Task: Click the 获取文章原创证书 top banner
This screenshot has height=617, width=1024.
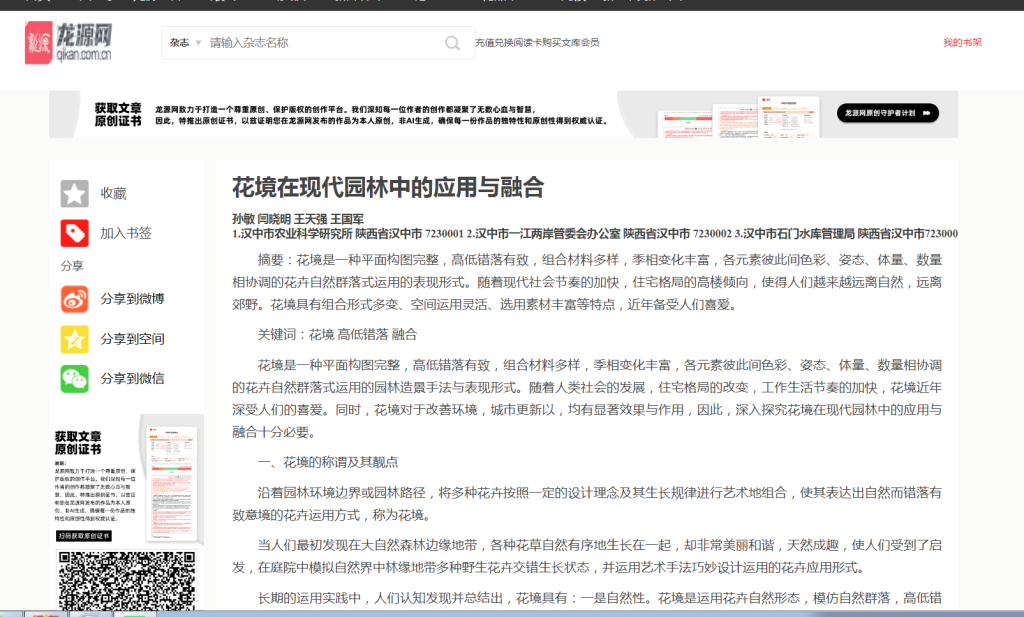Action: click(x=503, y=114)
